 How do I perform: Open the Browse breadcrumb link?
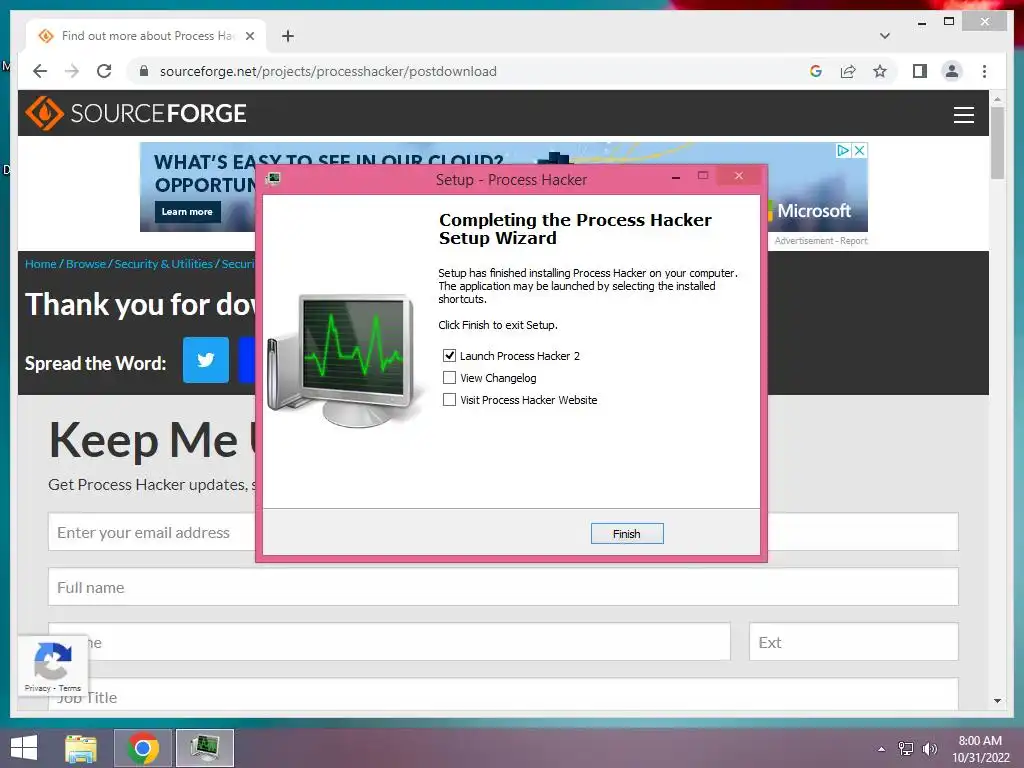coord(86,264)
